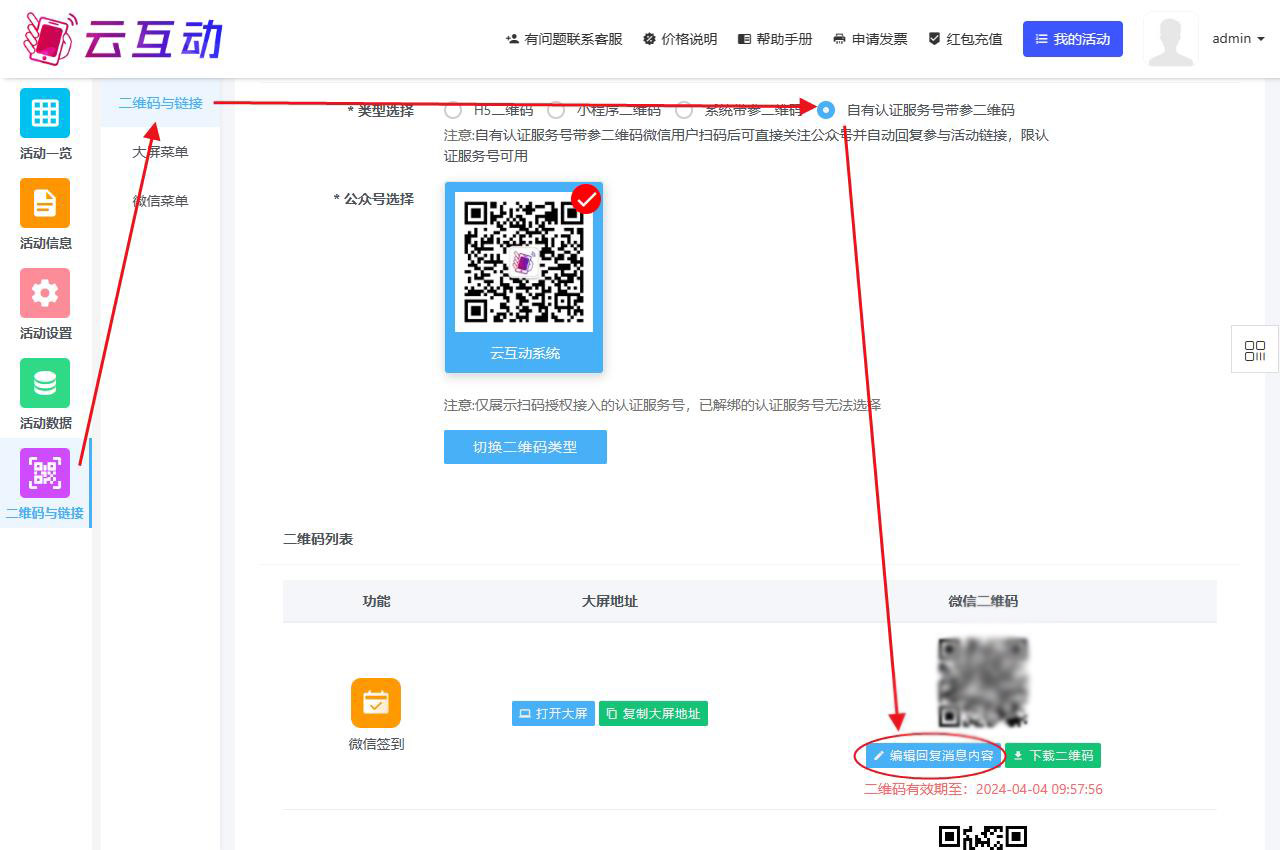The width and height of the screenshot is (1280, 850).
Task: Click the blurred 微信二维码 image
Action: [983, 682]
